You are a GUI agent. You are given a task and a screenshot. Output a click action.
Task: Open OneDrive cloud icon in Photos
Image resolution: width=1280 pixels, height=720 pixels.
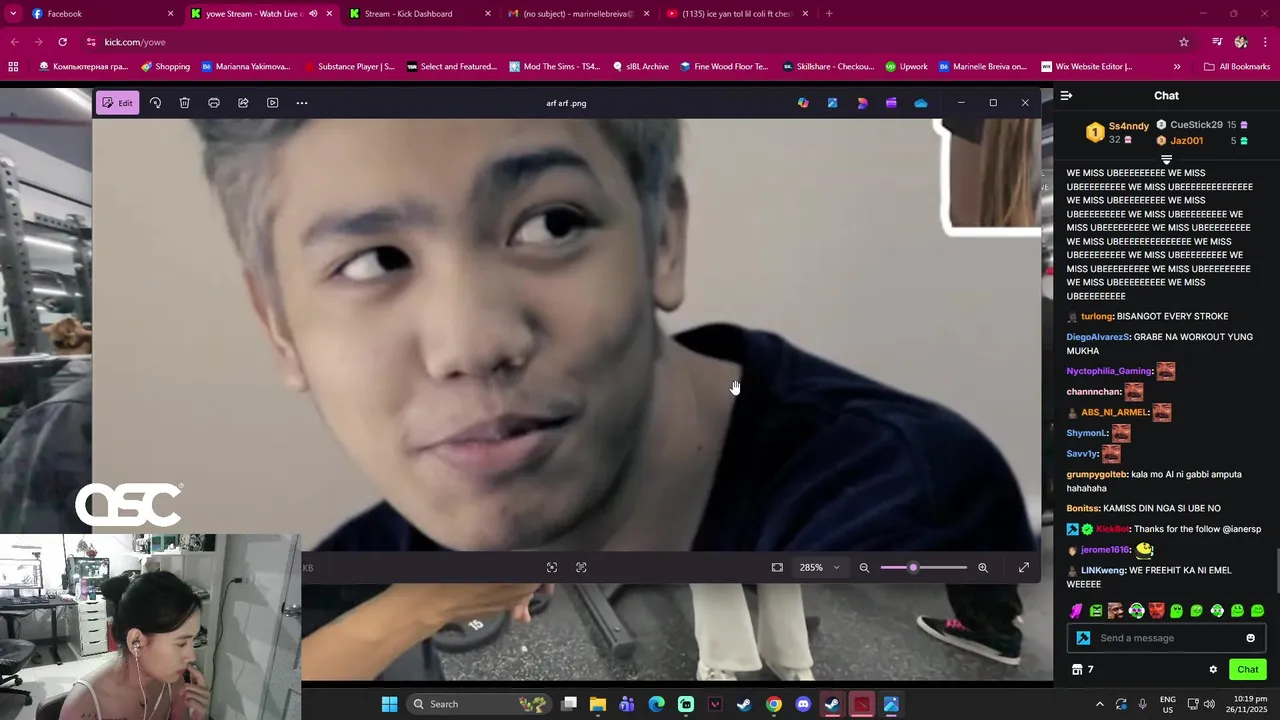(921, 103)
